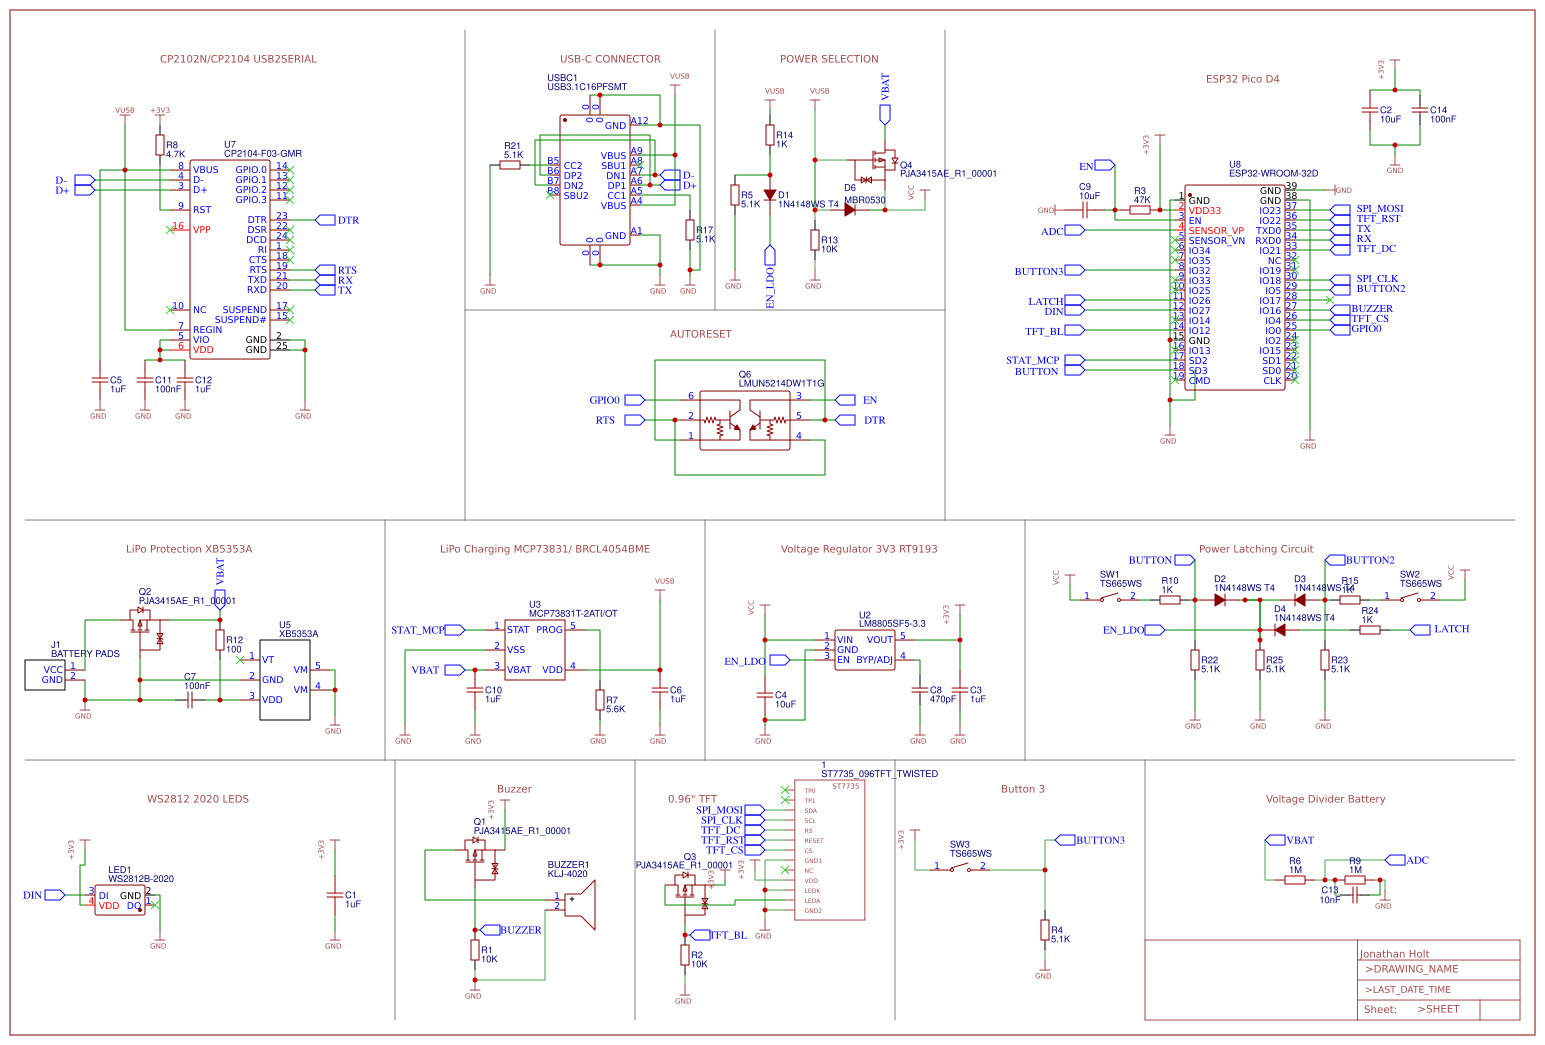Click the DRAWING_NAME field in title block

tap(1410, 969)
